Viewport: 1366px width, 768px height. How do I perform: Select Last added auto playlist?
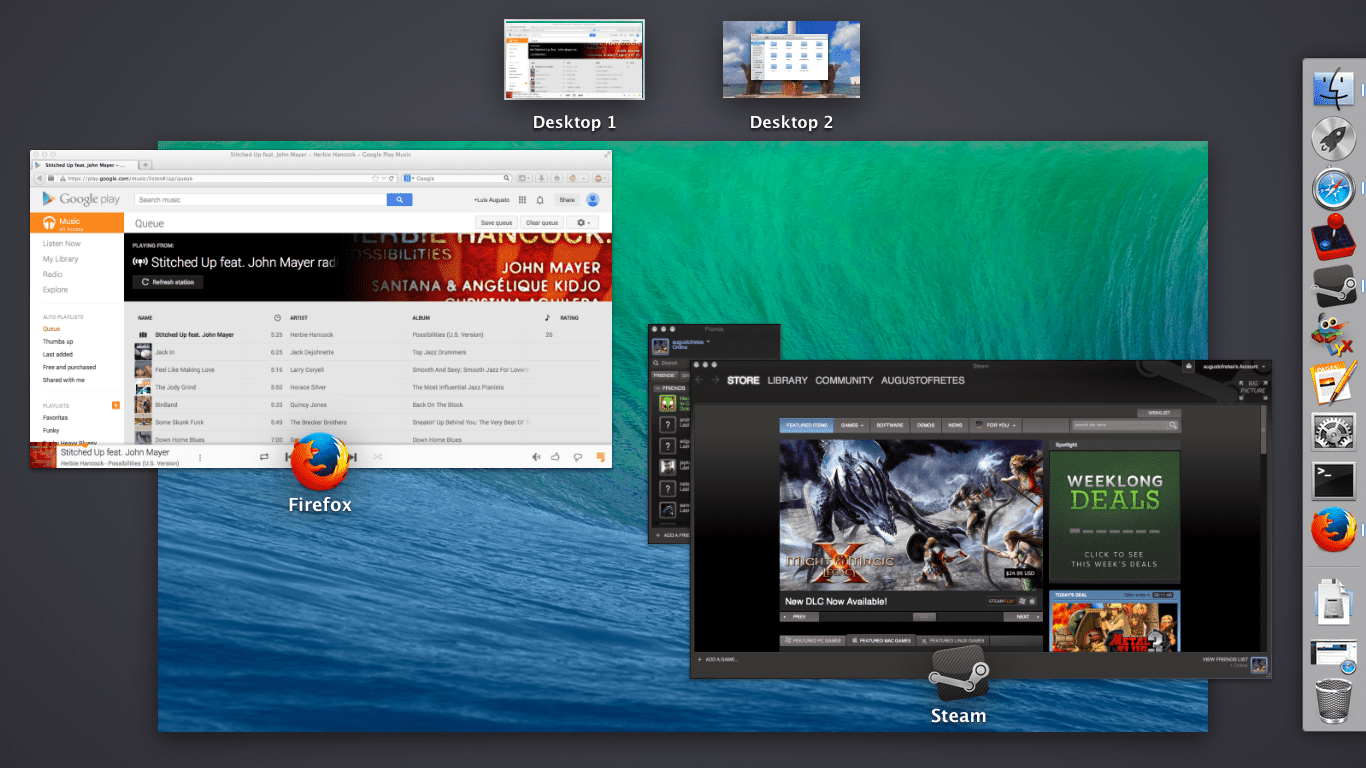pos(58,355)
